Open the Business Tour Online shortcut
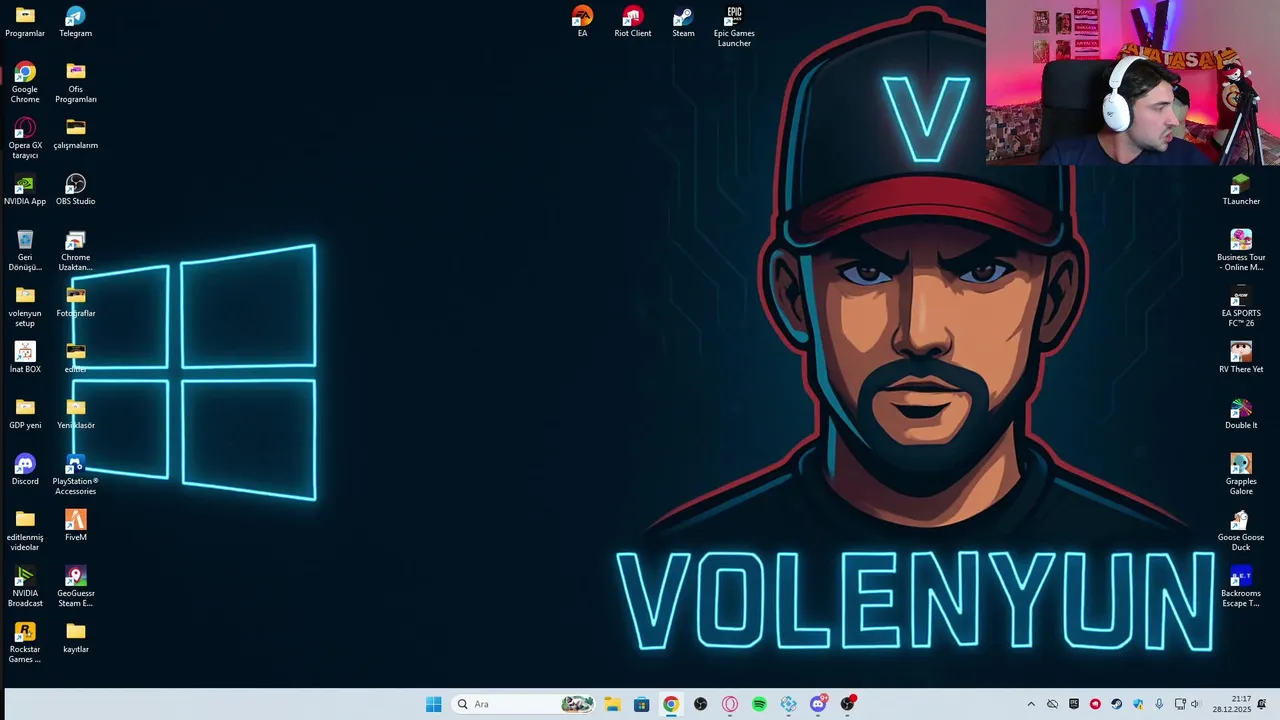1280x720 pixels. (x=1241, y=250)
